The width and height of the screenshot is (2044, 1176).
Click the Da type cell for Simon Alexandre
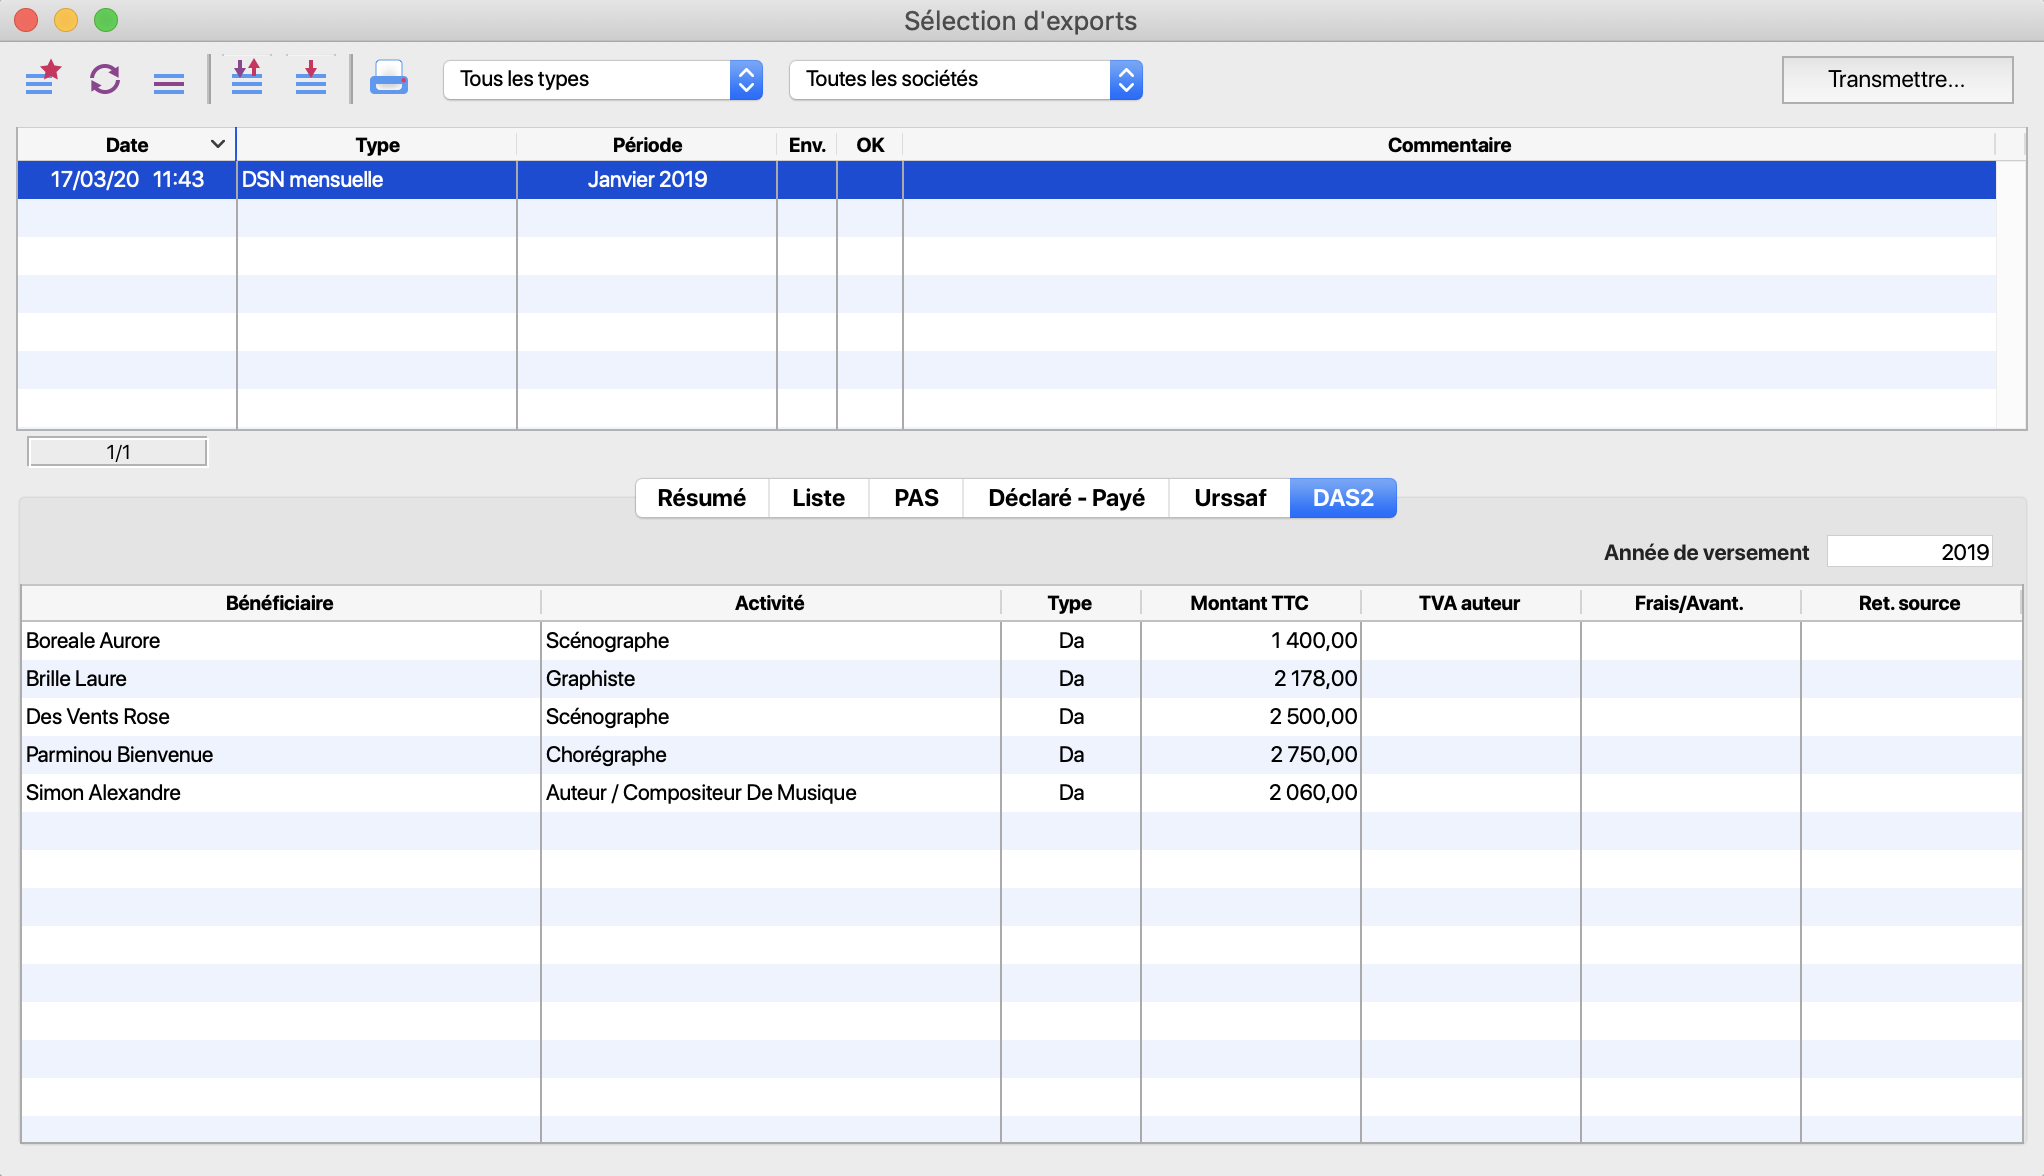point(1071,793)
